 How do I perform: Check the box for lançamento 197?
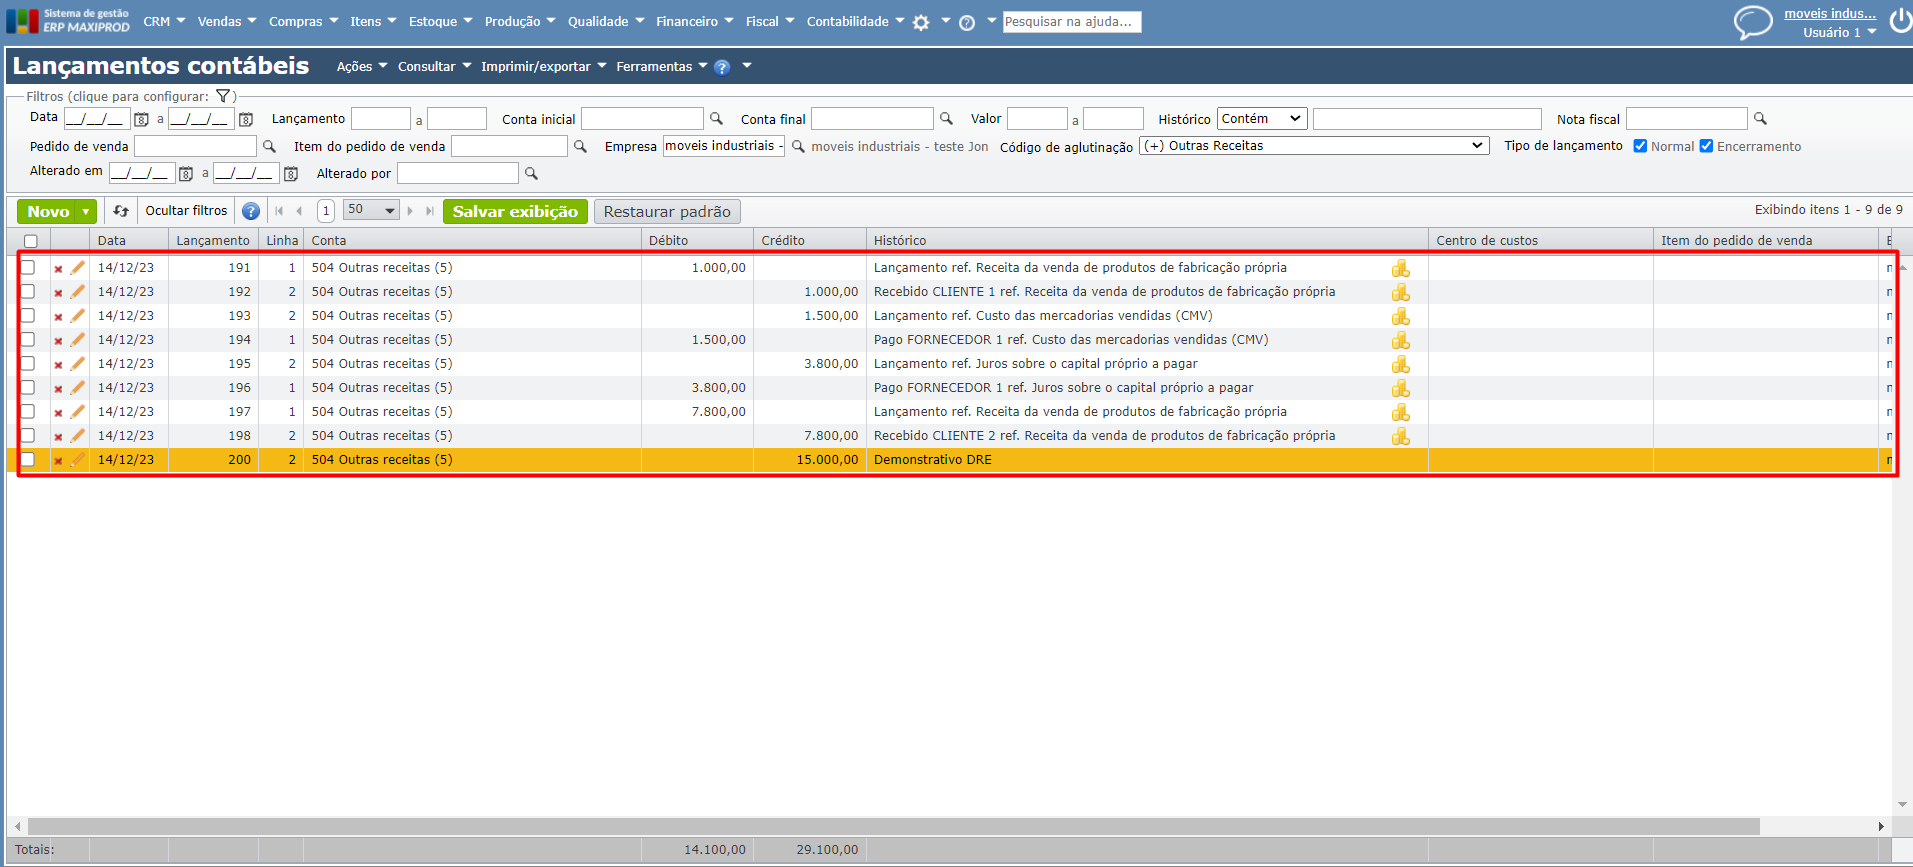click(28, 411)
